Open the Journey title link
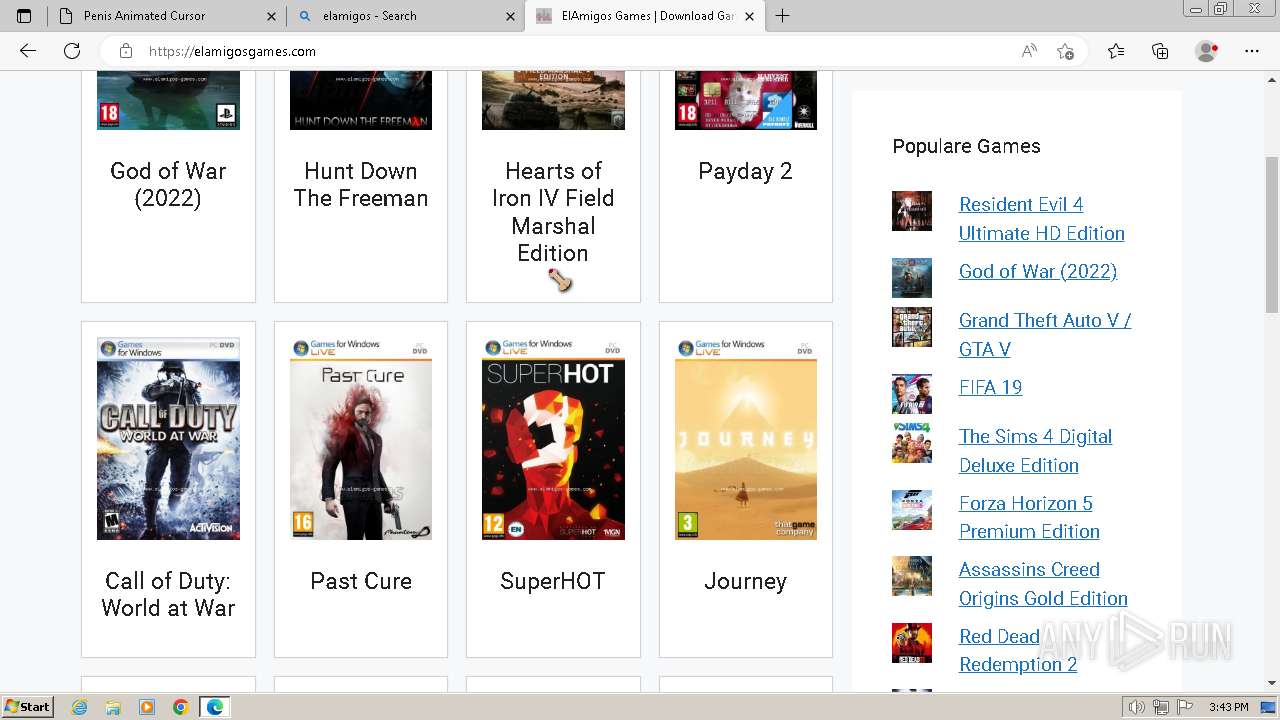Image resolution: width=1280 pixels, height=720 pixels. [x=746, y=581]
